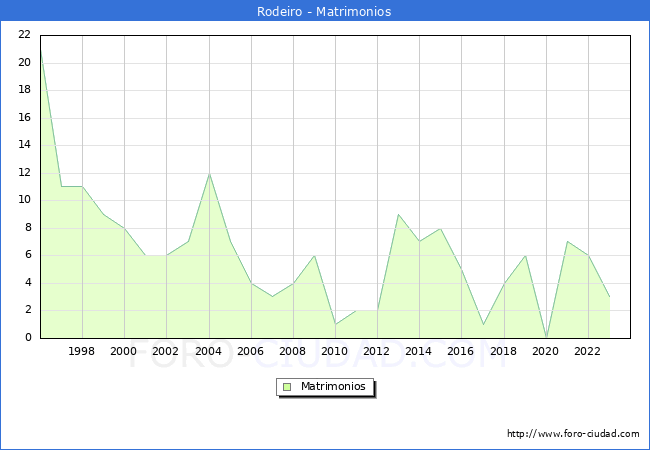This screenshot has width=650, height=450.
Task: Click the x-axis label 2016
Action: pyautogui.click(x=461, y=351)
